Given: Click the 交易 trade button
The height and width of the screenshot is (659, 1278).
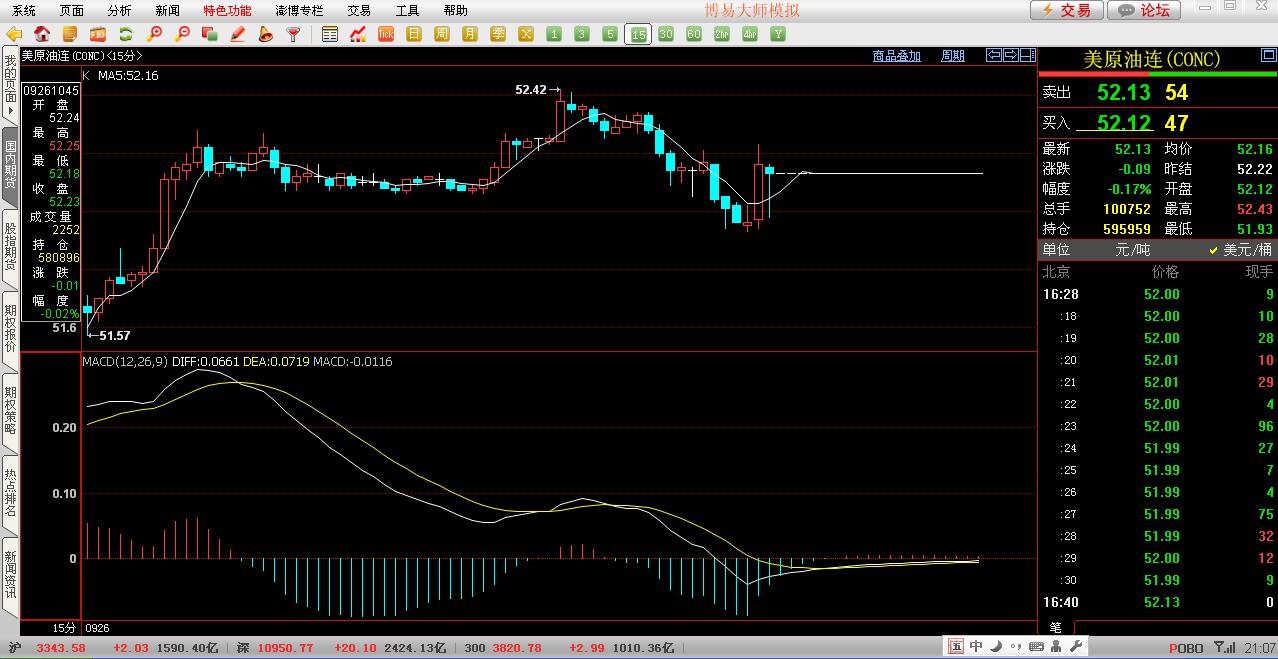Looking at the screenshot, I should (1067, 10).
